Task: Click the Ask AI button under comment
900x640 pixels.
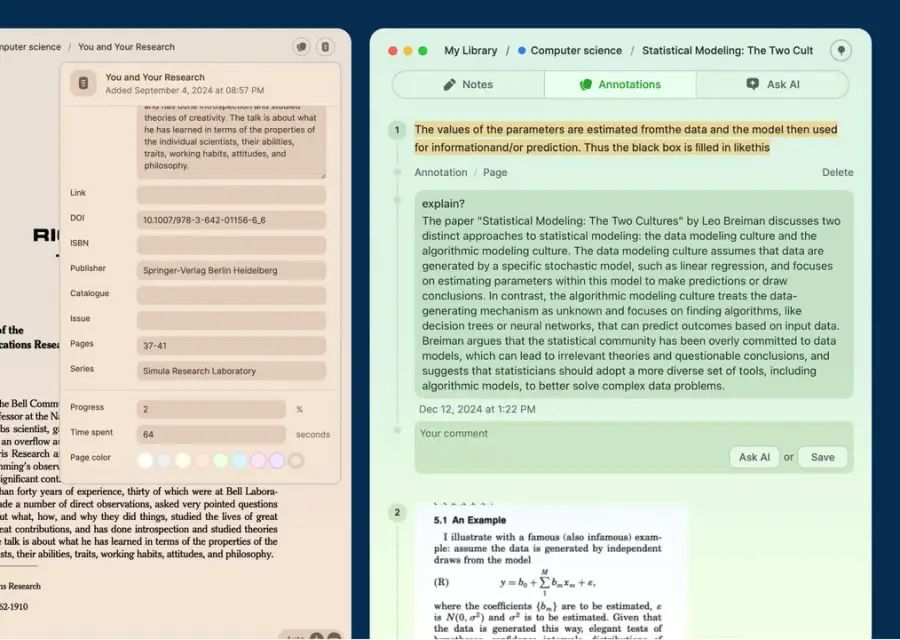Action: [x=754, y=457]
